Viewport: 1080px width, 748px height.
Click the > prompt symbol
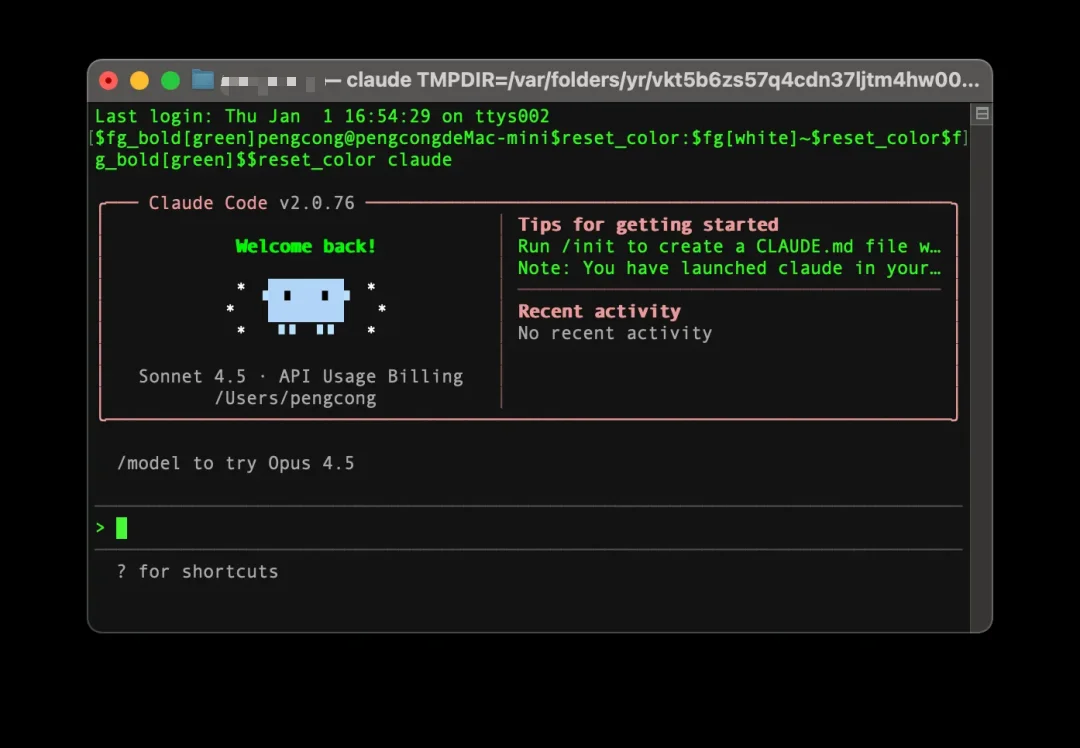tap(100, 528)
